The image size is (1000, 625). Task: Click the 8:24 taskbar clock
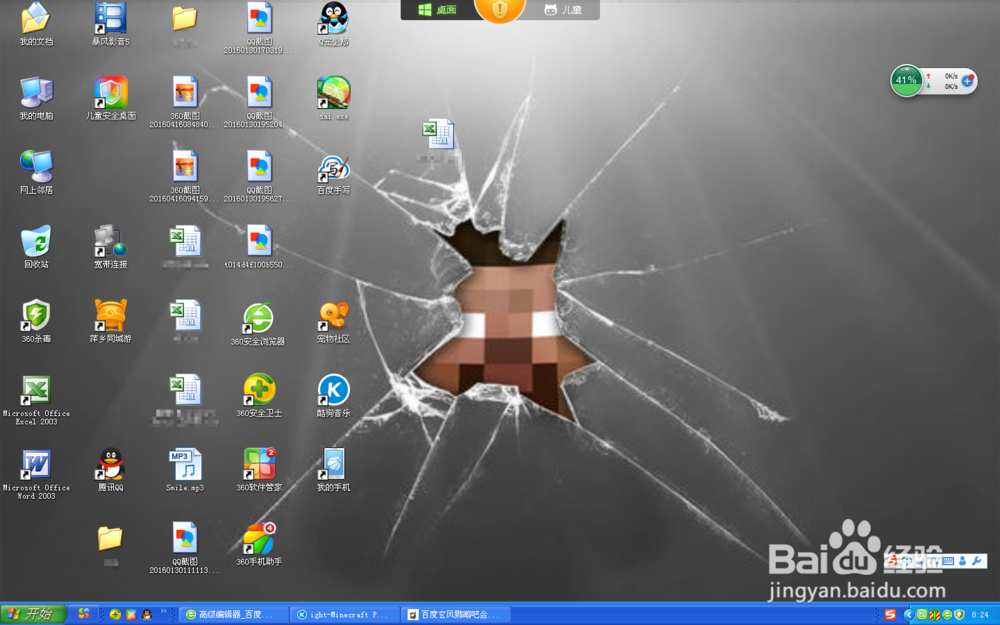click(x=980, y=615)
